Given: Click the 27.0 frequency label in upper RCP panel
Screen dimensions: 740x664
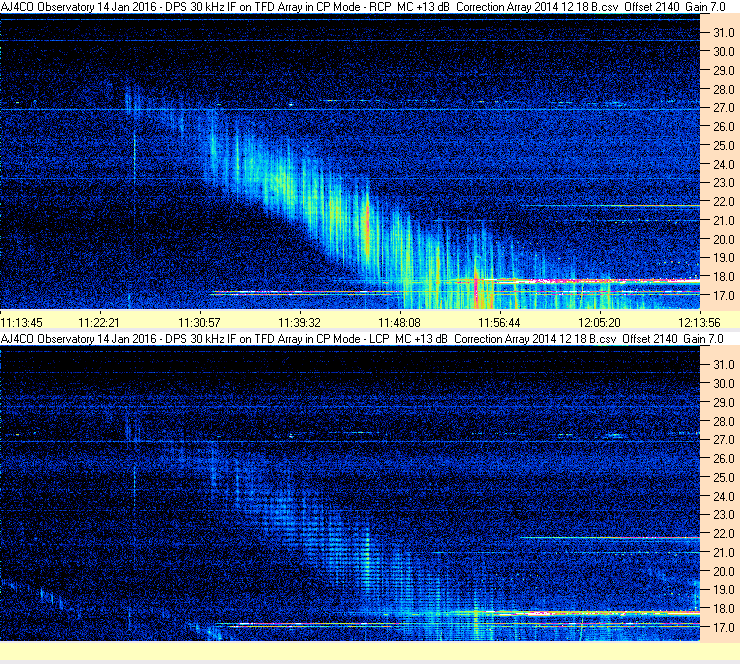Looking at the screenshot, I should 723,108.
